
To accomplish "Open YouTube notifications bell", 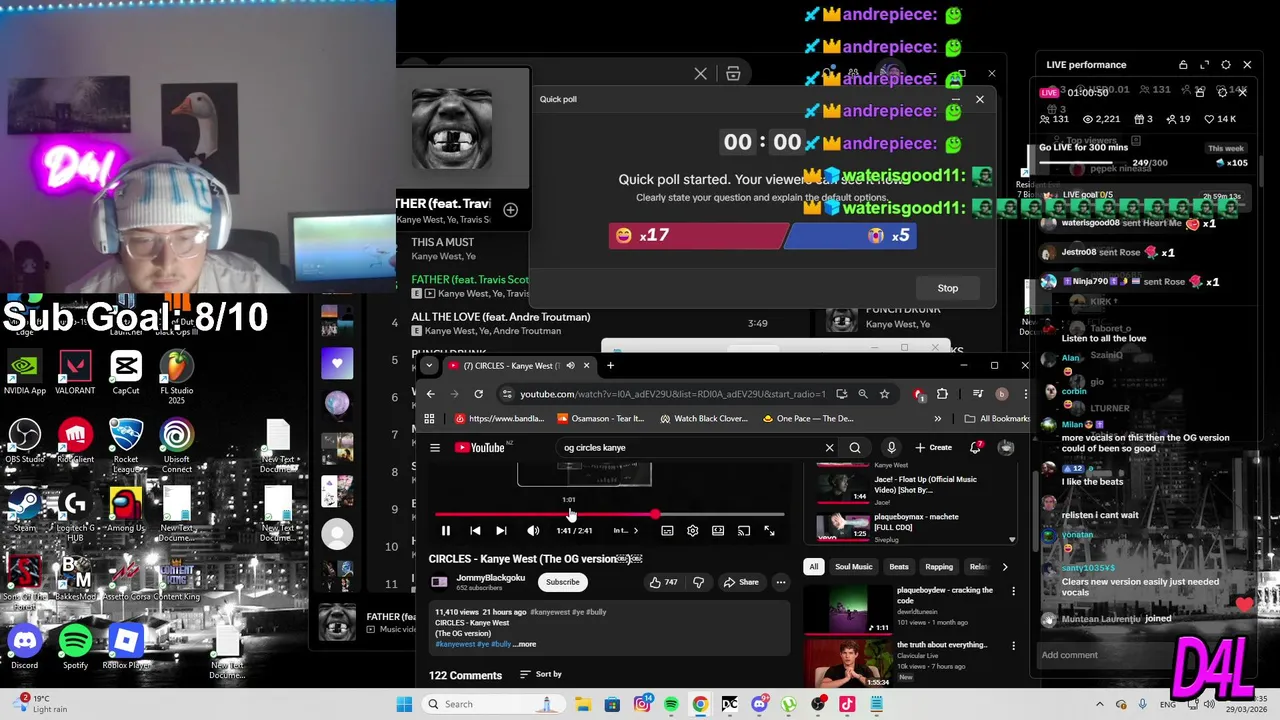I will 975,448.
